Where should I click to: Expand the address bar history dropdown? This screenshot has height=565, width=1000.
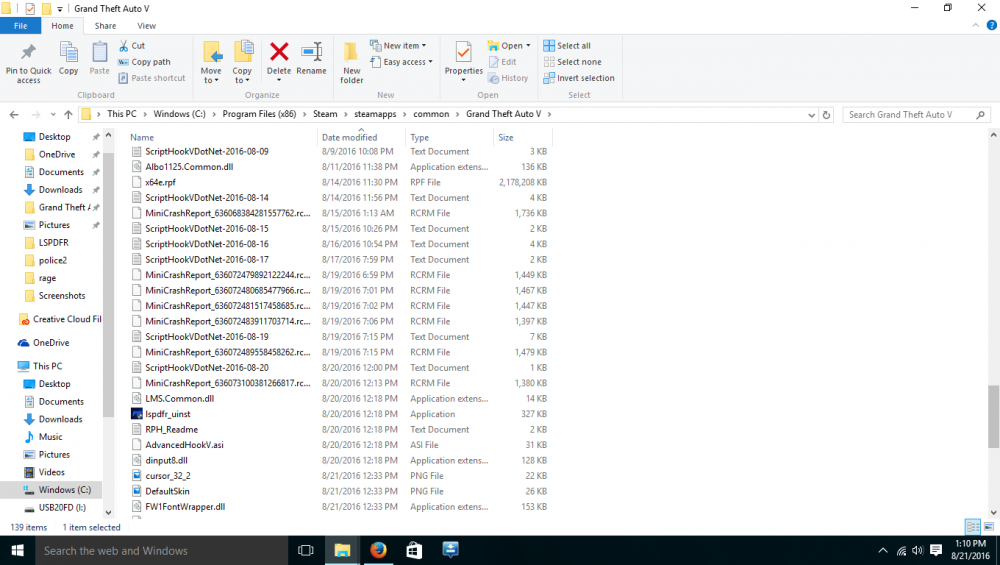(x=811, y=115)
